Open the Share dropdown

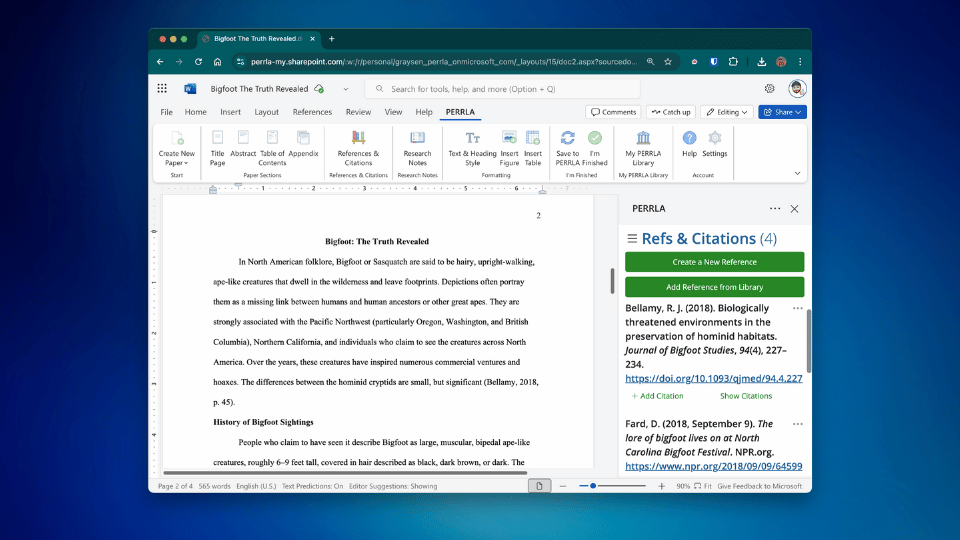click(782, 112)
